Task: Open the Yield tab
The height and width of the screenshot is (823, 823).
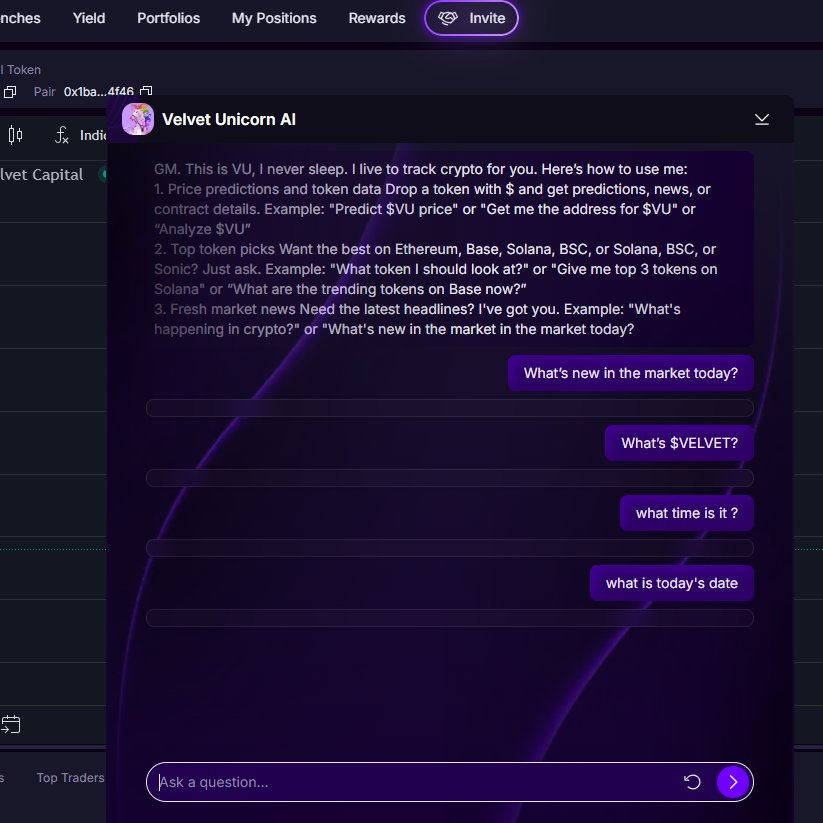Action: click(89, 18)
